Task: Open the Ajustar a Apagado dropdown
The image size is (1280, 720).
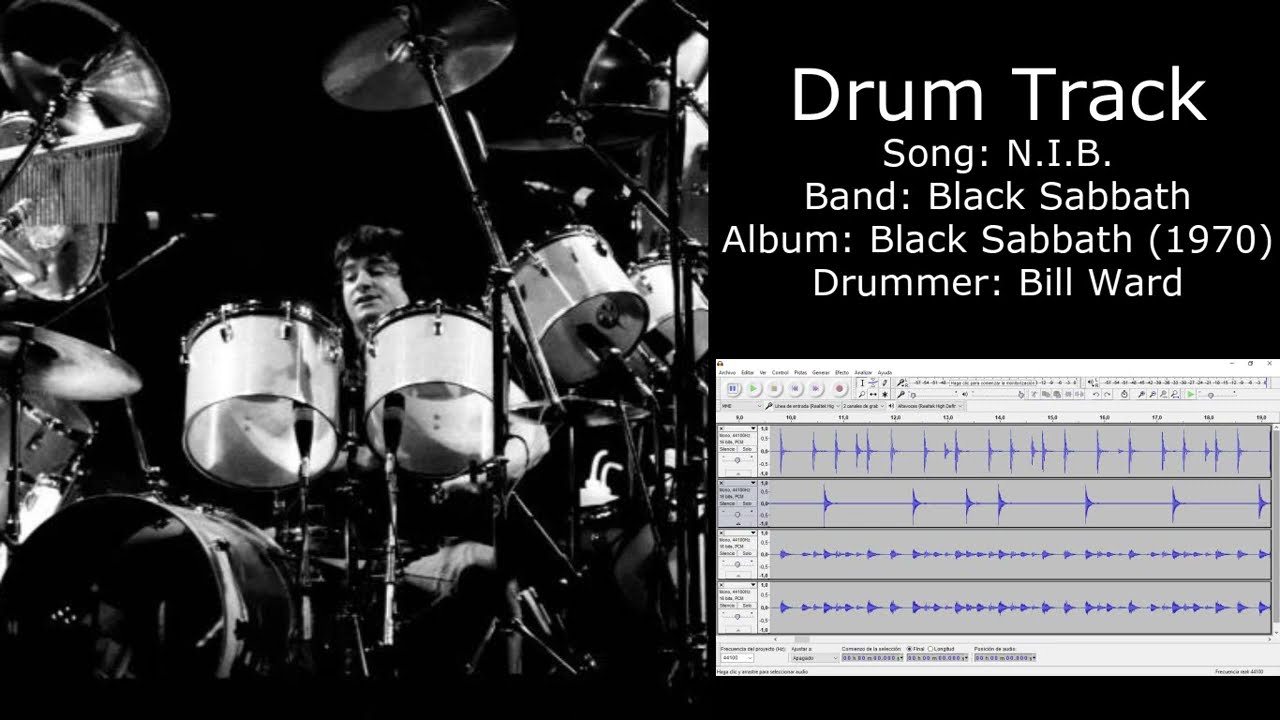Action: (x=815, y=658)
